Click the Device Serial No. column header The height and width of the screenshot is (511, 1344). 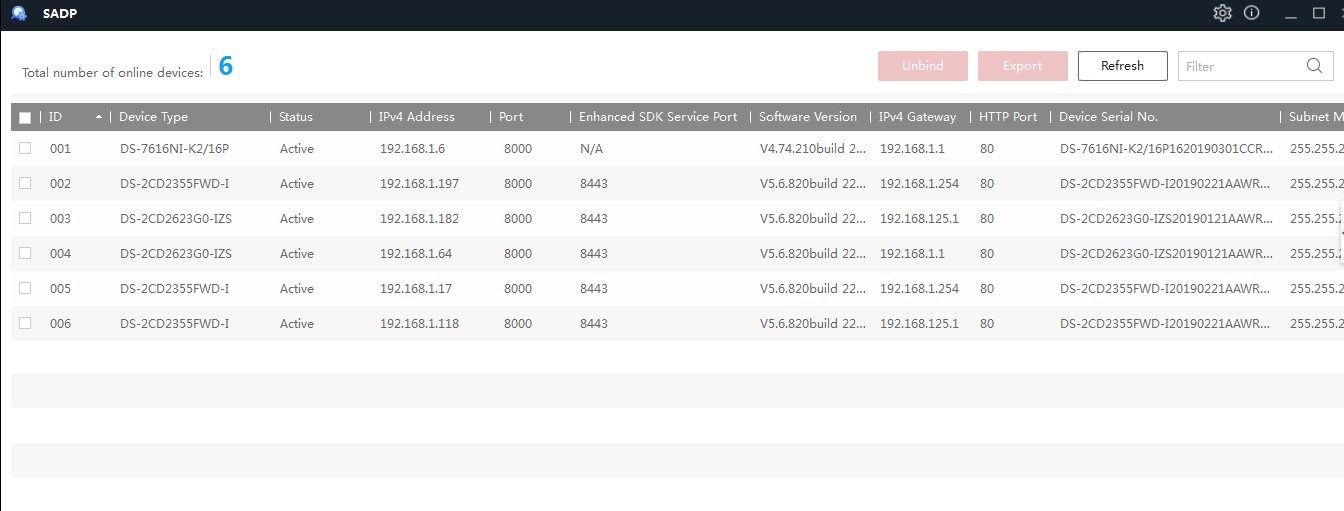(1108, 117)
